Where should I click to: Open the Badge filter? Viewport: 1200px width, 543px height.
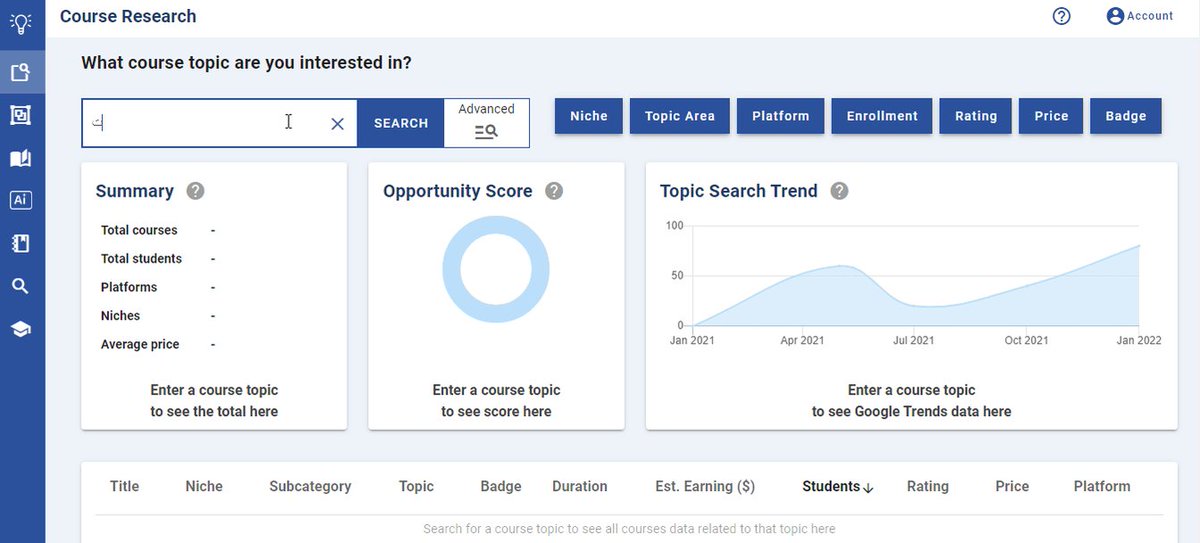tap(1126, 116)
